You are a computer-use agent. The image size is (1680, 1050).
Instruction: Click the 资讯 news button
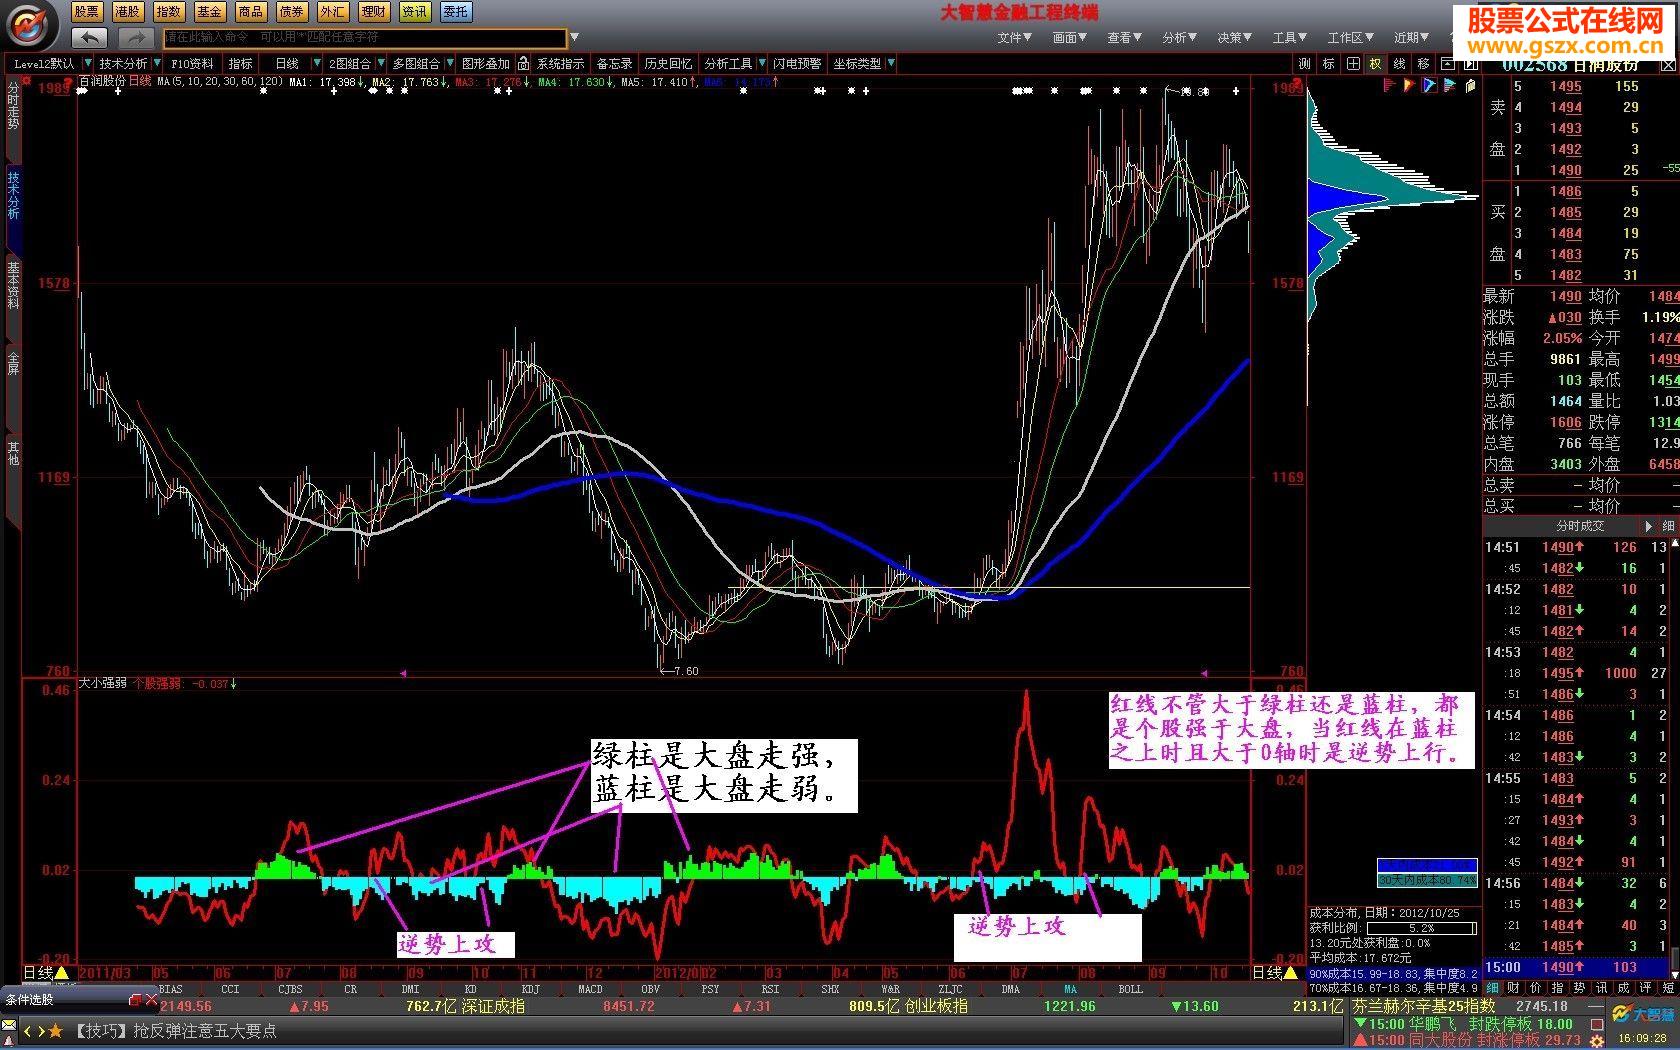click(x=415, y=12)
